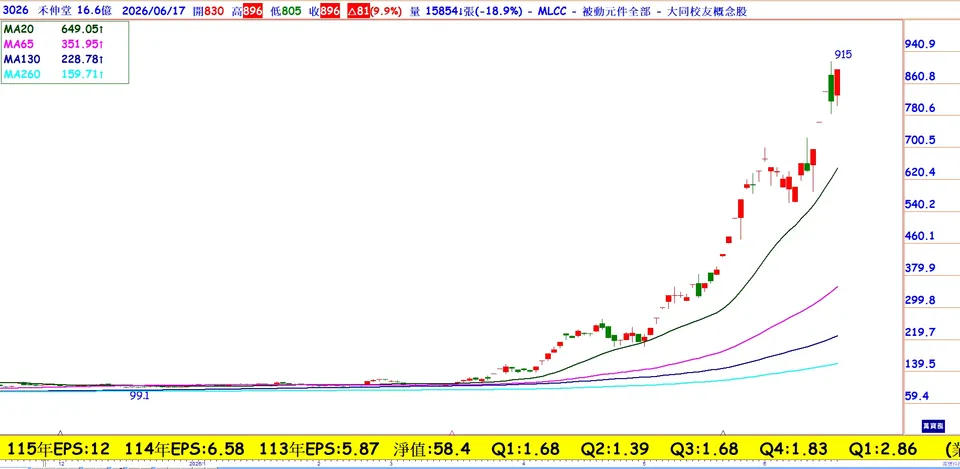This screenshot has width=960, height=469.
Task: Click the Q3:1.68 quarterly EPS
Action: point(705,449)
